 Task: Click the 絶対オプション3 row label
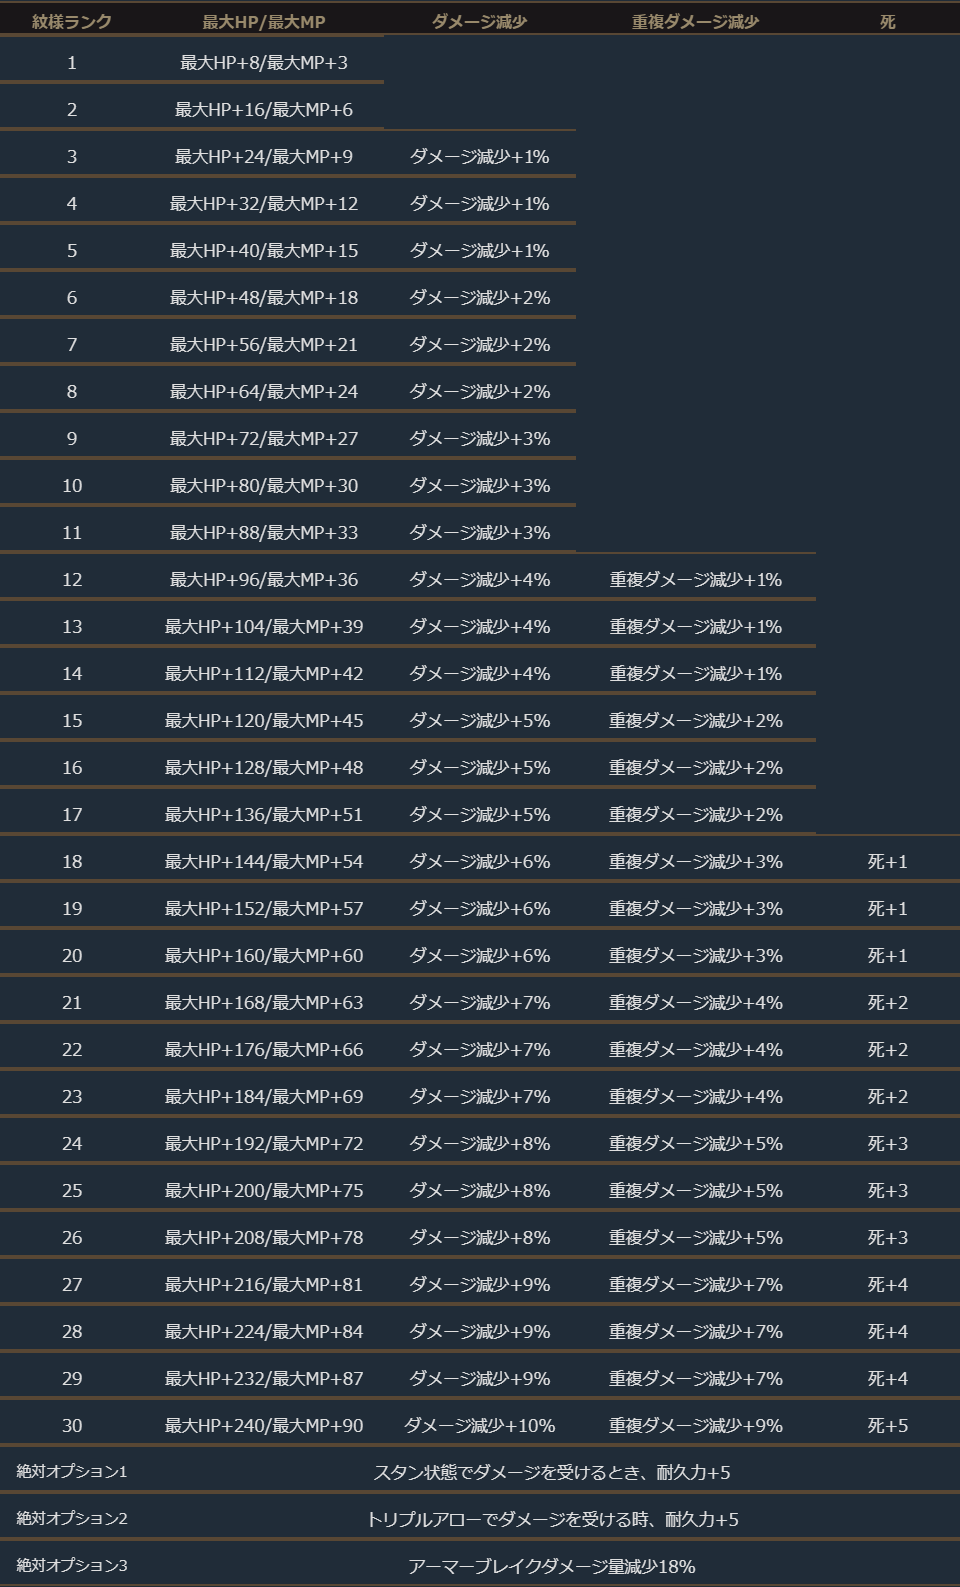click(x=72, y=1566)
